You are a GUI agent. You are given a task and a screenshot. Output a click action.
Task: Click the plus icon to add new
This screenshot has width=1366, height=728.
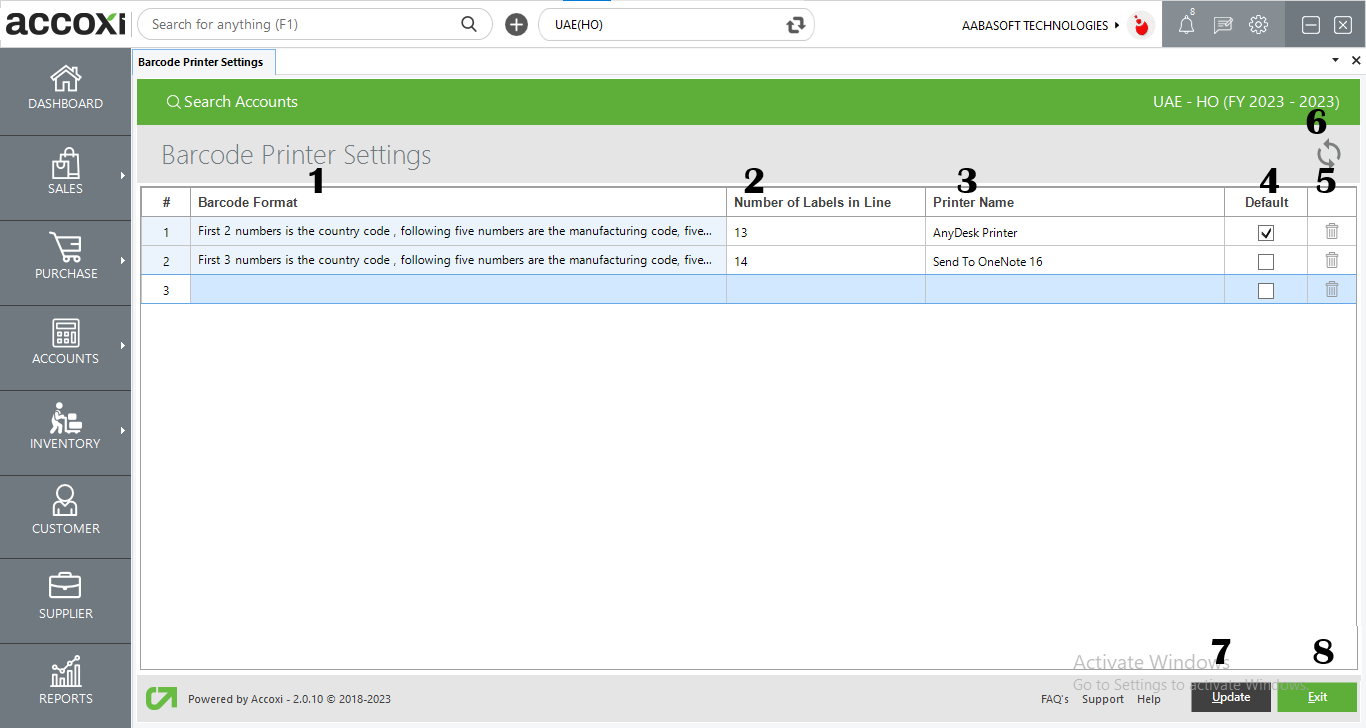[516, 24]
